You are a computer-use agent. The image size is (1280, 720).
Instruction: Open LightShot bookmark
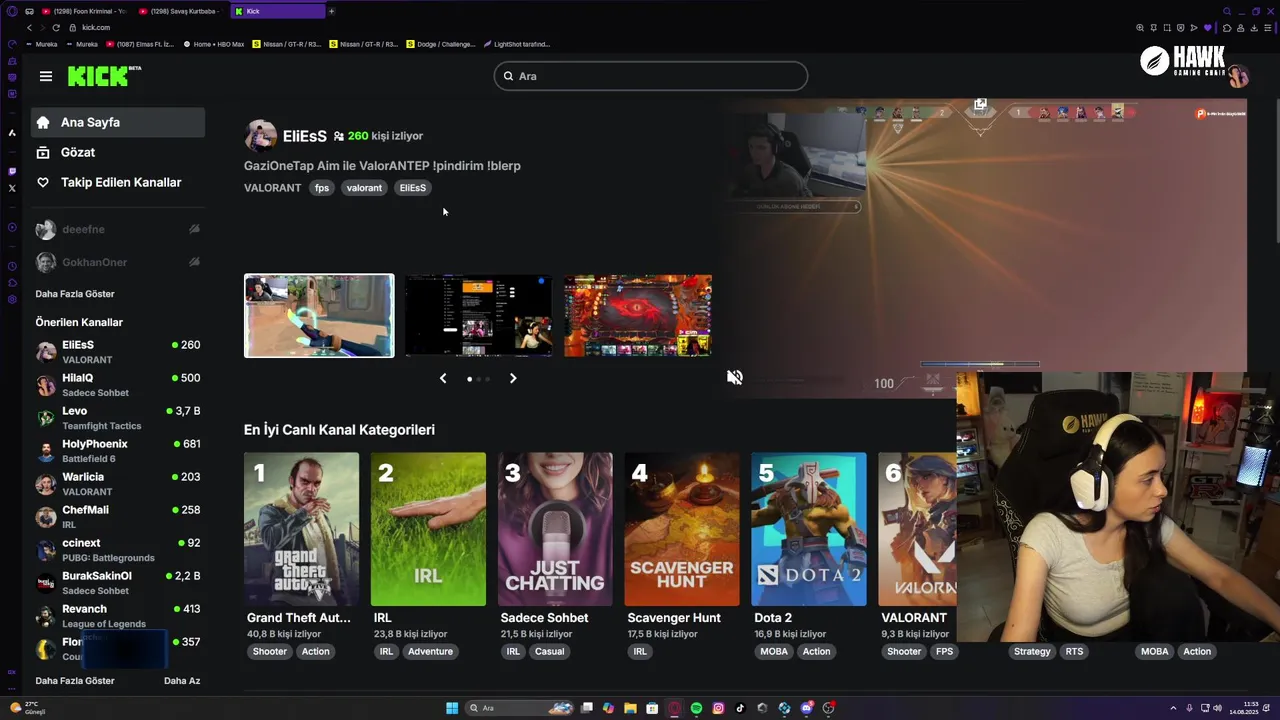516,44
